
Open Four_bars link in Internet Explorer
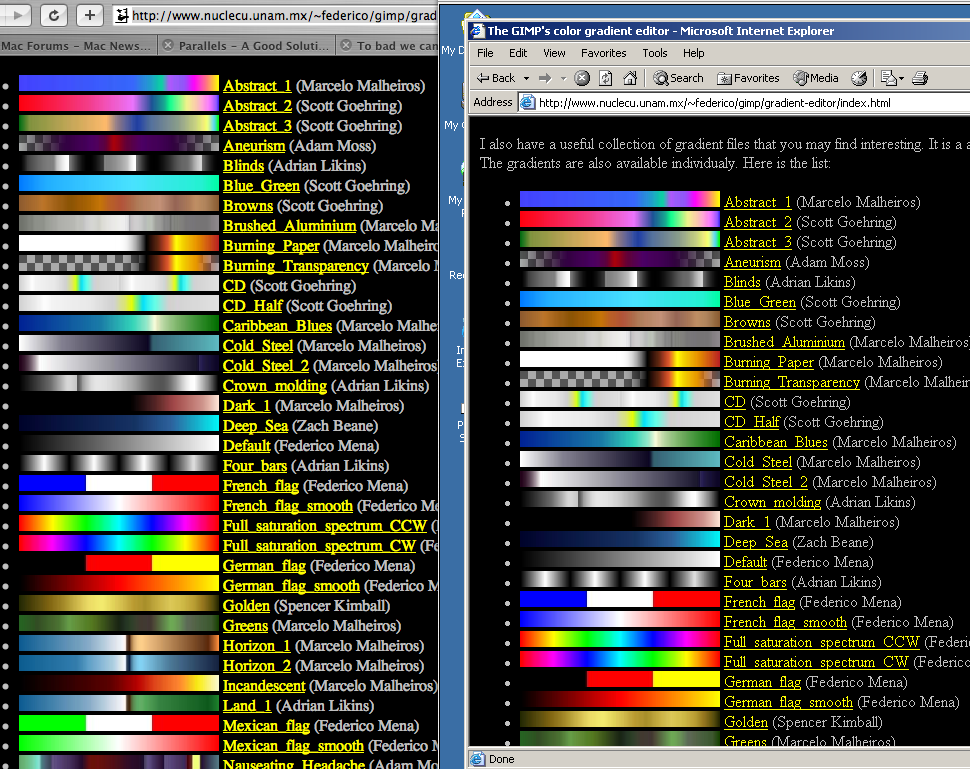coord(755,582)
